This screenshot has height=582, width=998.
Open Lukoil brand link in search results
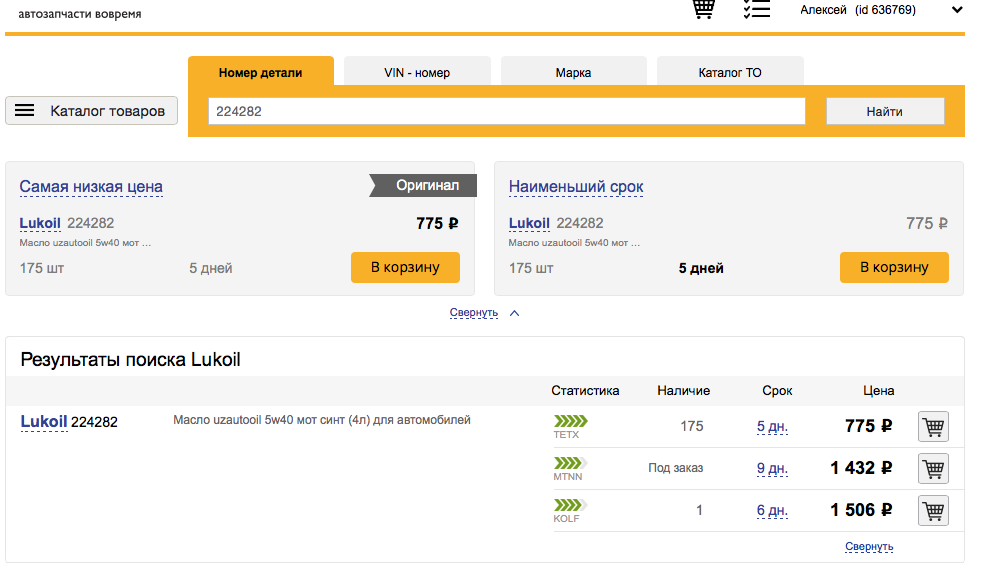click(44, 422)
